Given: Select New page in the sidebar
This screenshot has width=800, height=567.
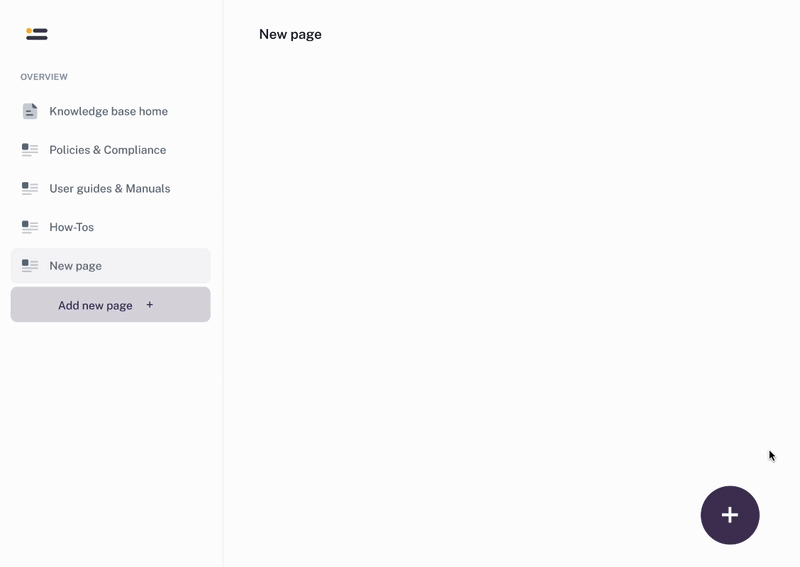Looking at the screenshot, I should point(75,266).
